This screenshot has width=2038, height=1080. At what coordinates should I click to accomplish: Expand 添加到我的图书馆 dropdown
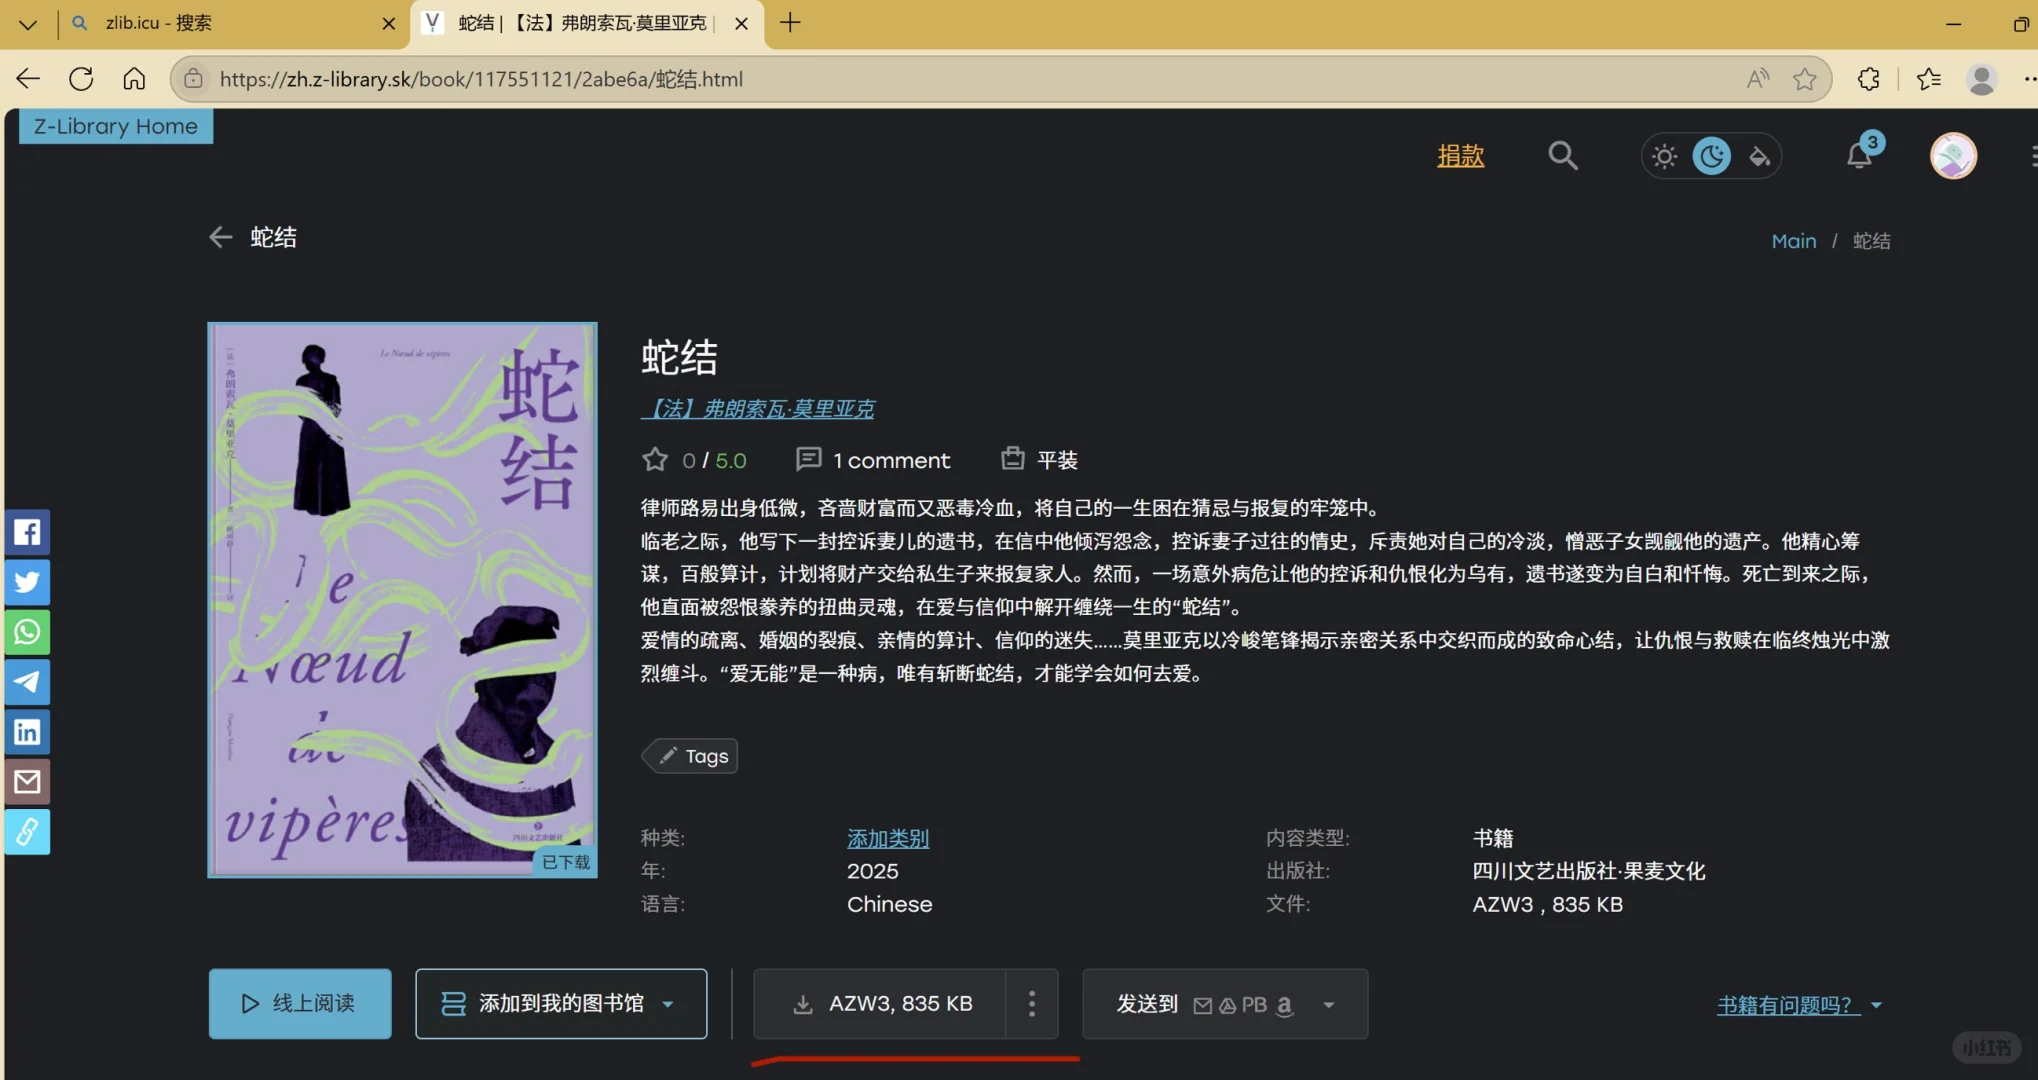pos(668,1004)
